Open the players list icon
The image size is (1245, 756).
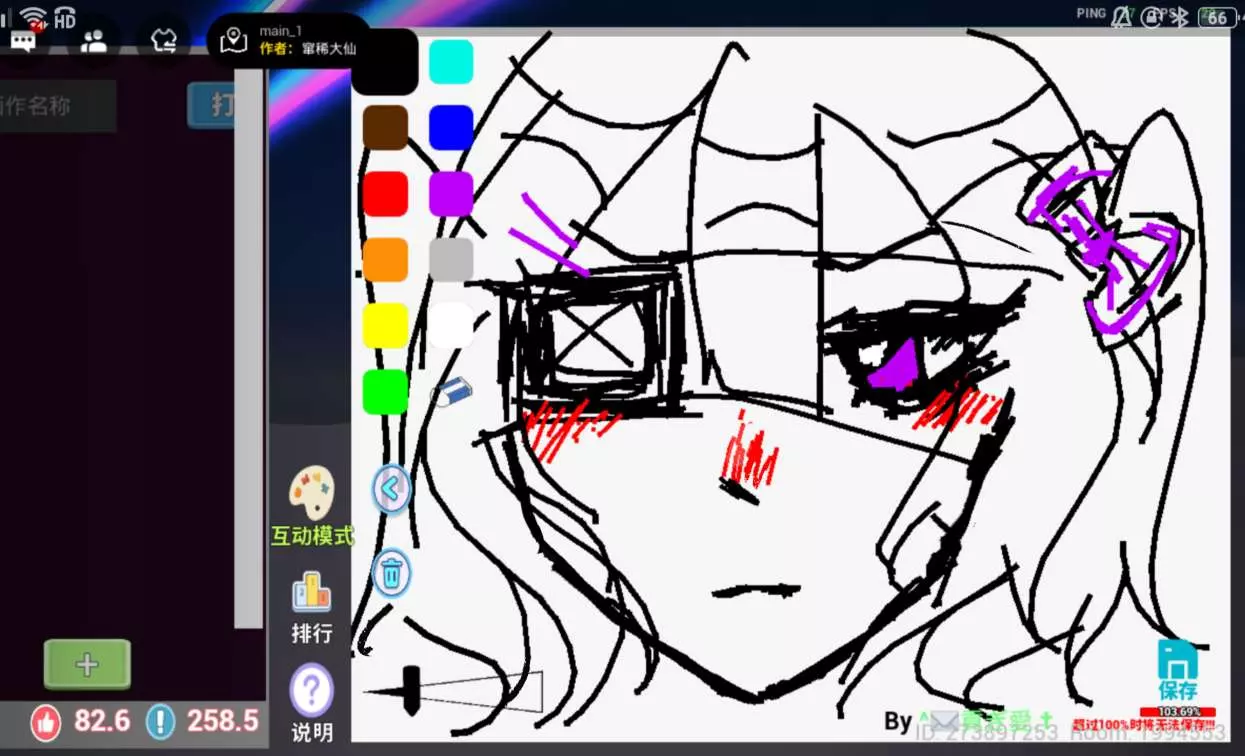pos(94,41)
